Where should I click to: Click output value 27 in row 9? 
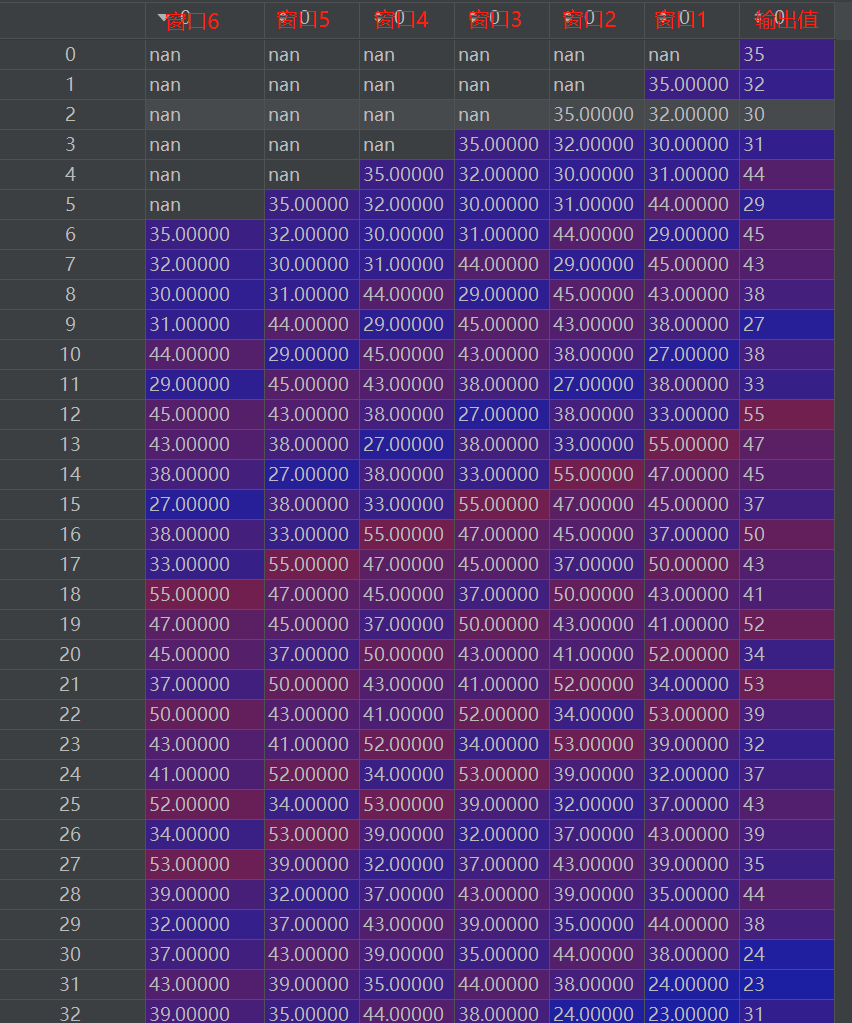(787, 324)
